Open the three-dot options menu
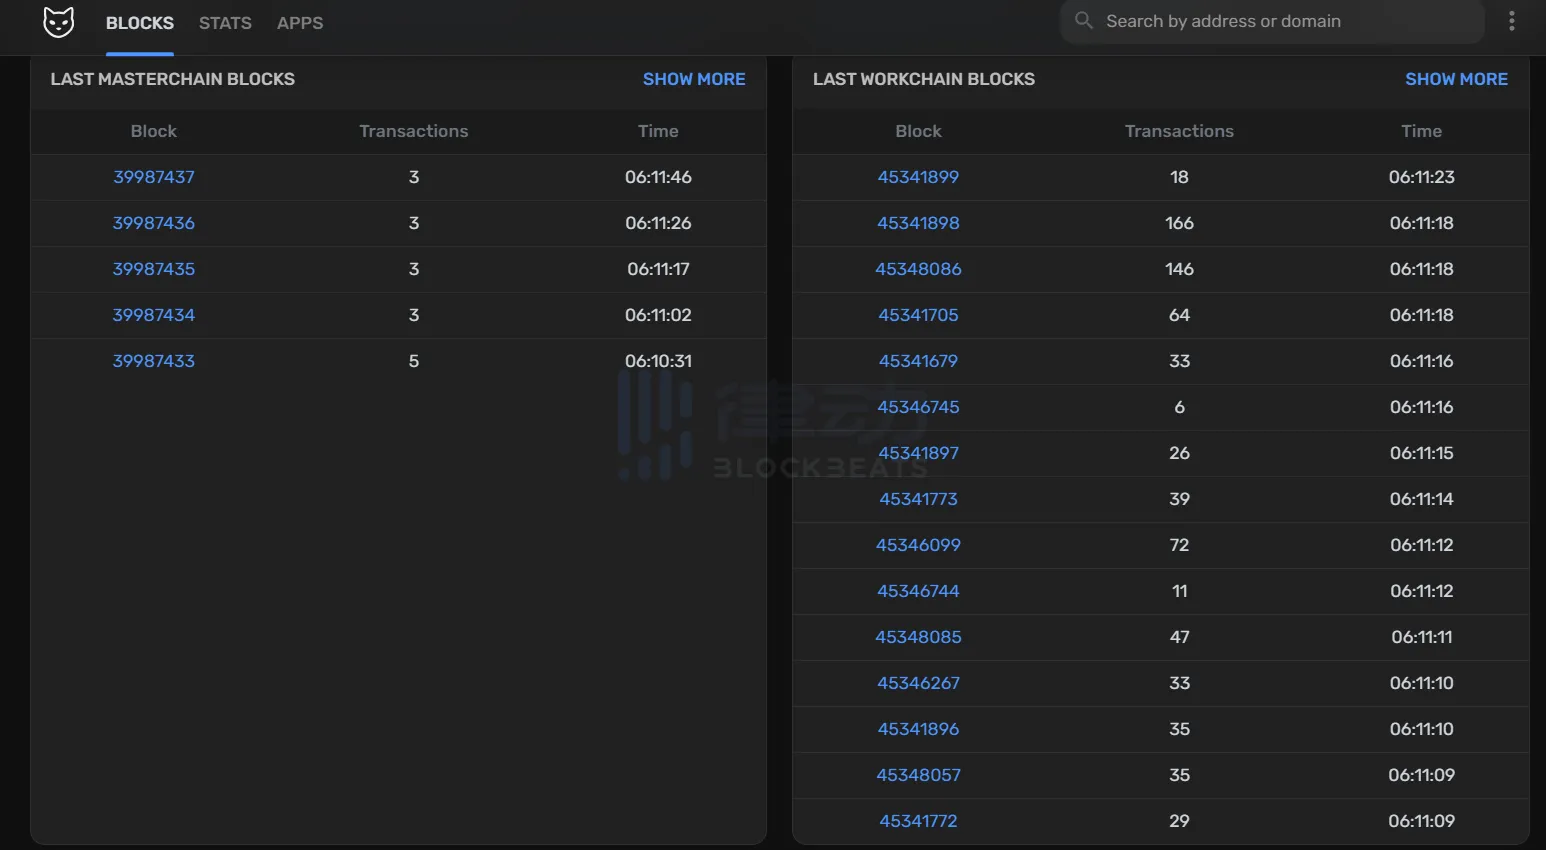Screen dimensions: 1546x850 point(1511,21)
